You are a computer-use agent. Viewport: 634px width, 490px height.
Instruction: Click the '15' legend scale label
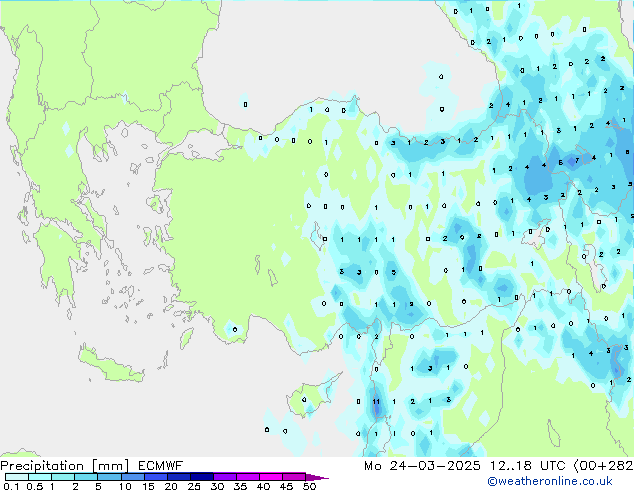pos(148,486)
